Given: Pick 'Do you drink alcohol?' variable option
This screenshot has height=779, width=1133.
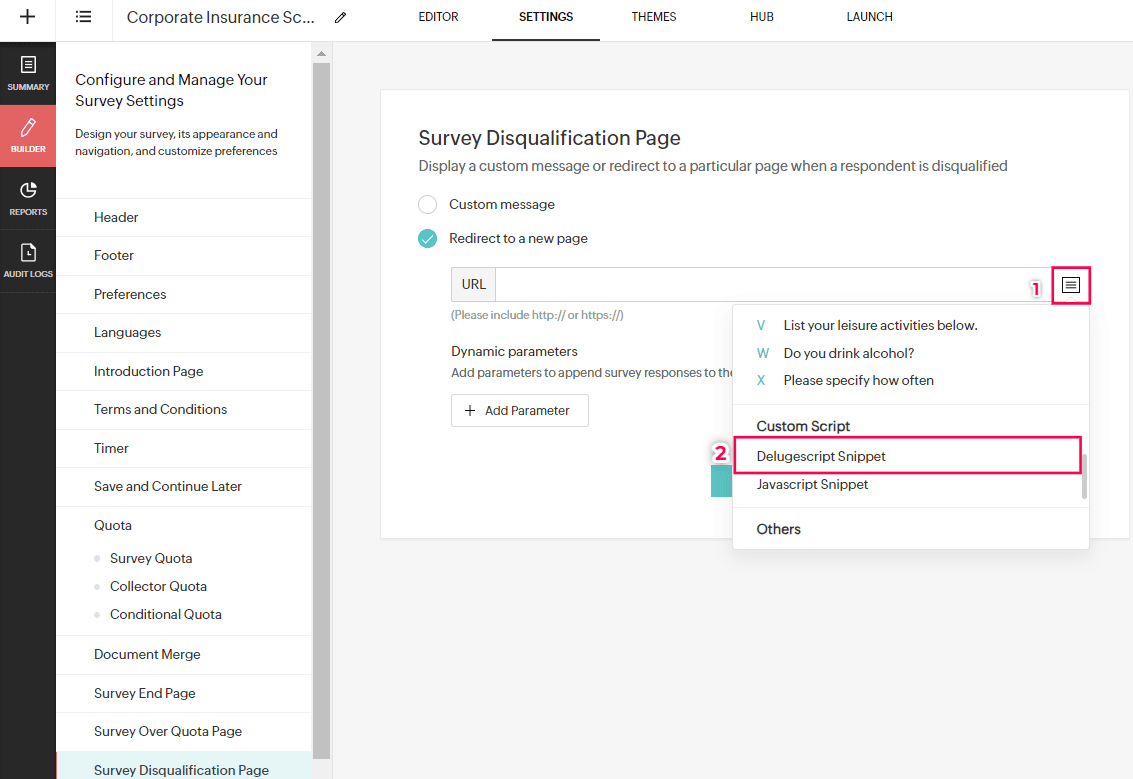Looking at the screenshot, I should [849, 353].
